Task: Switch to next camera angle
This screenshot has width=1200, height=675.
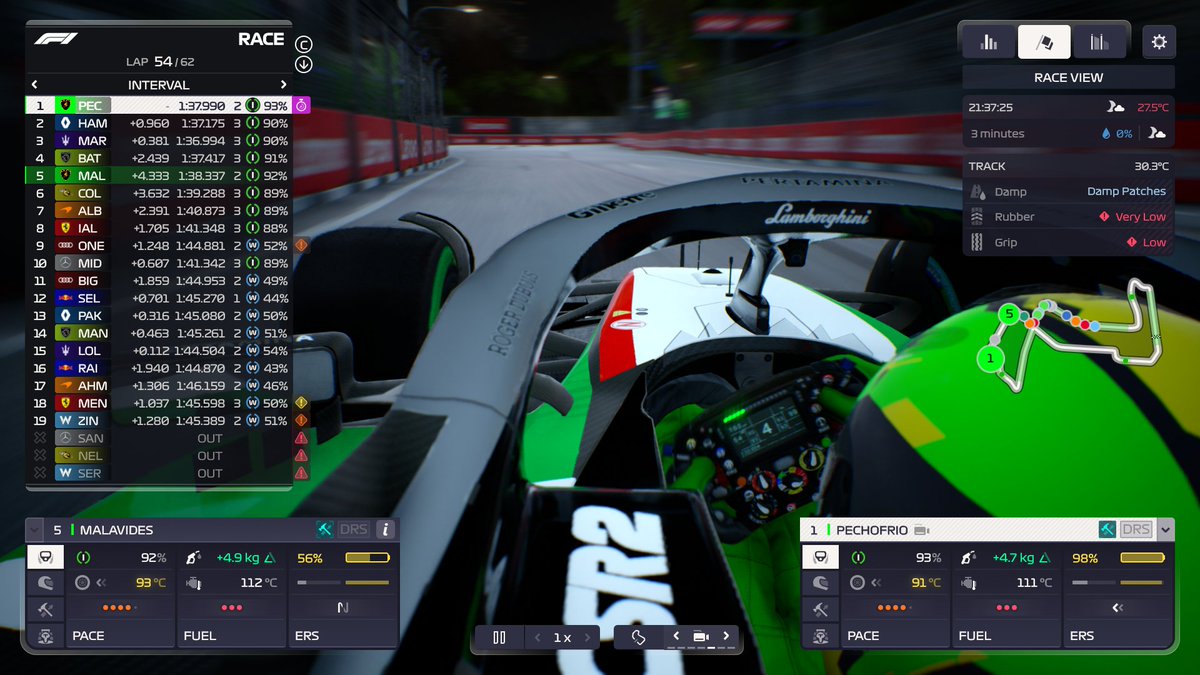Action: pos(726,636)
